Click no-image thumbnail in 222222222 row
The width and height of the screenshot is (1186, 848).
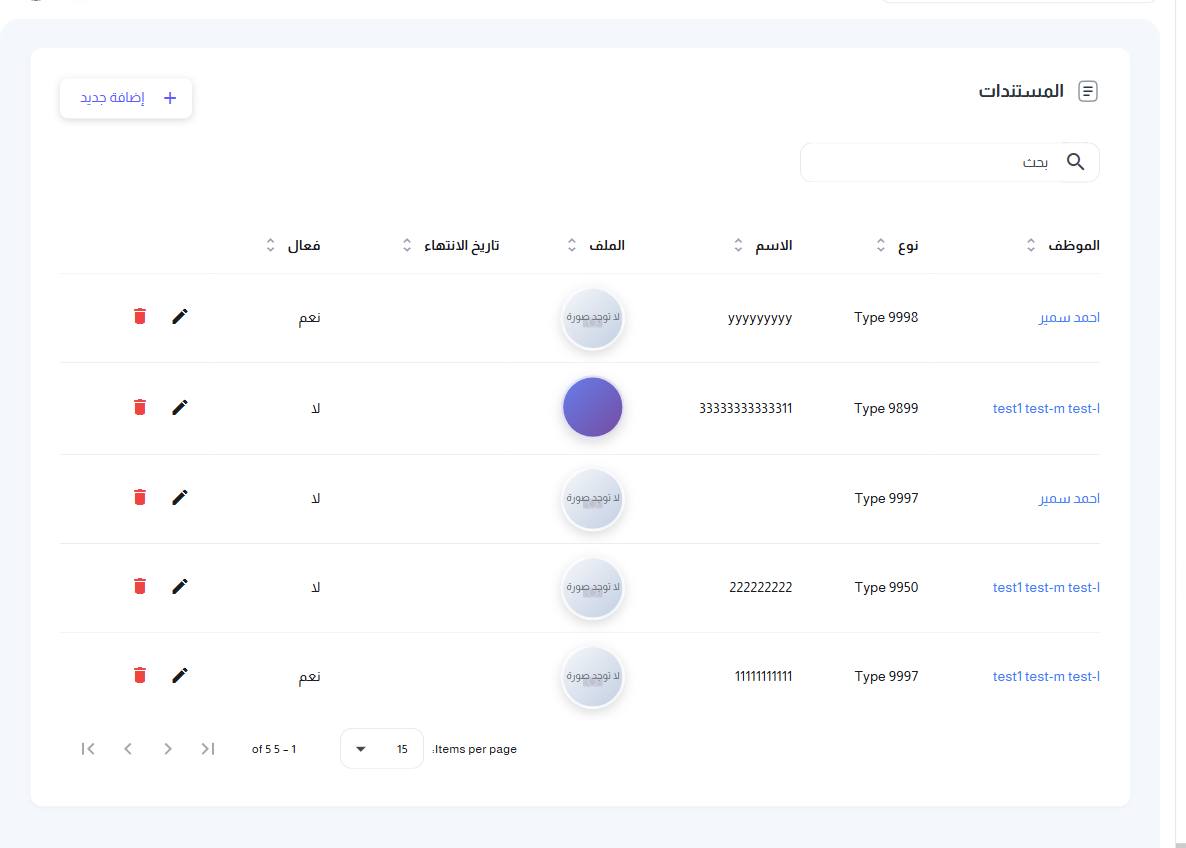pos(592,587)
